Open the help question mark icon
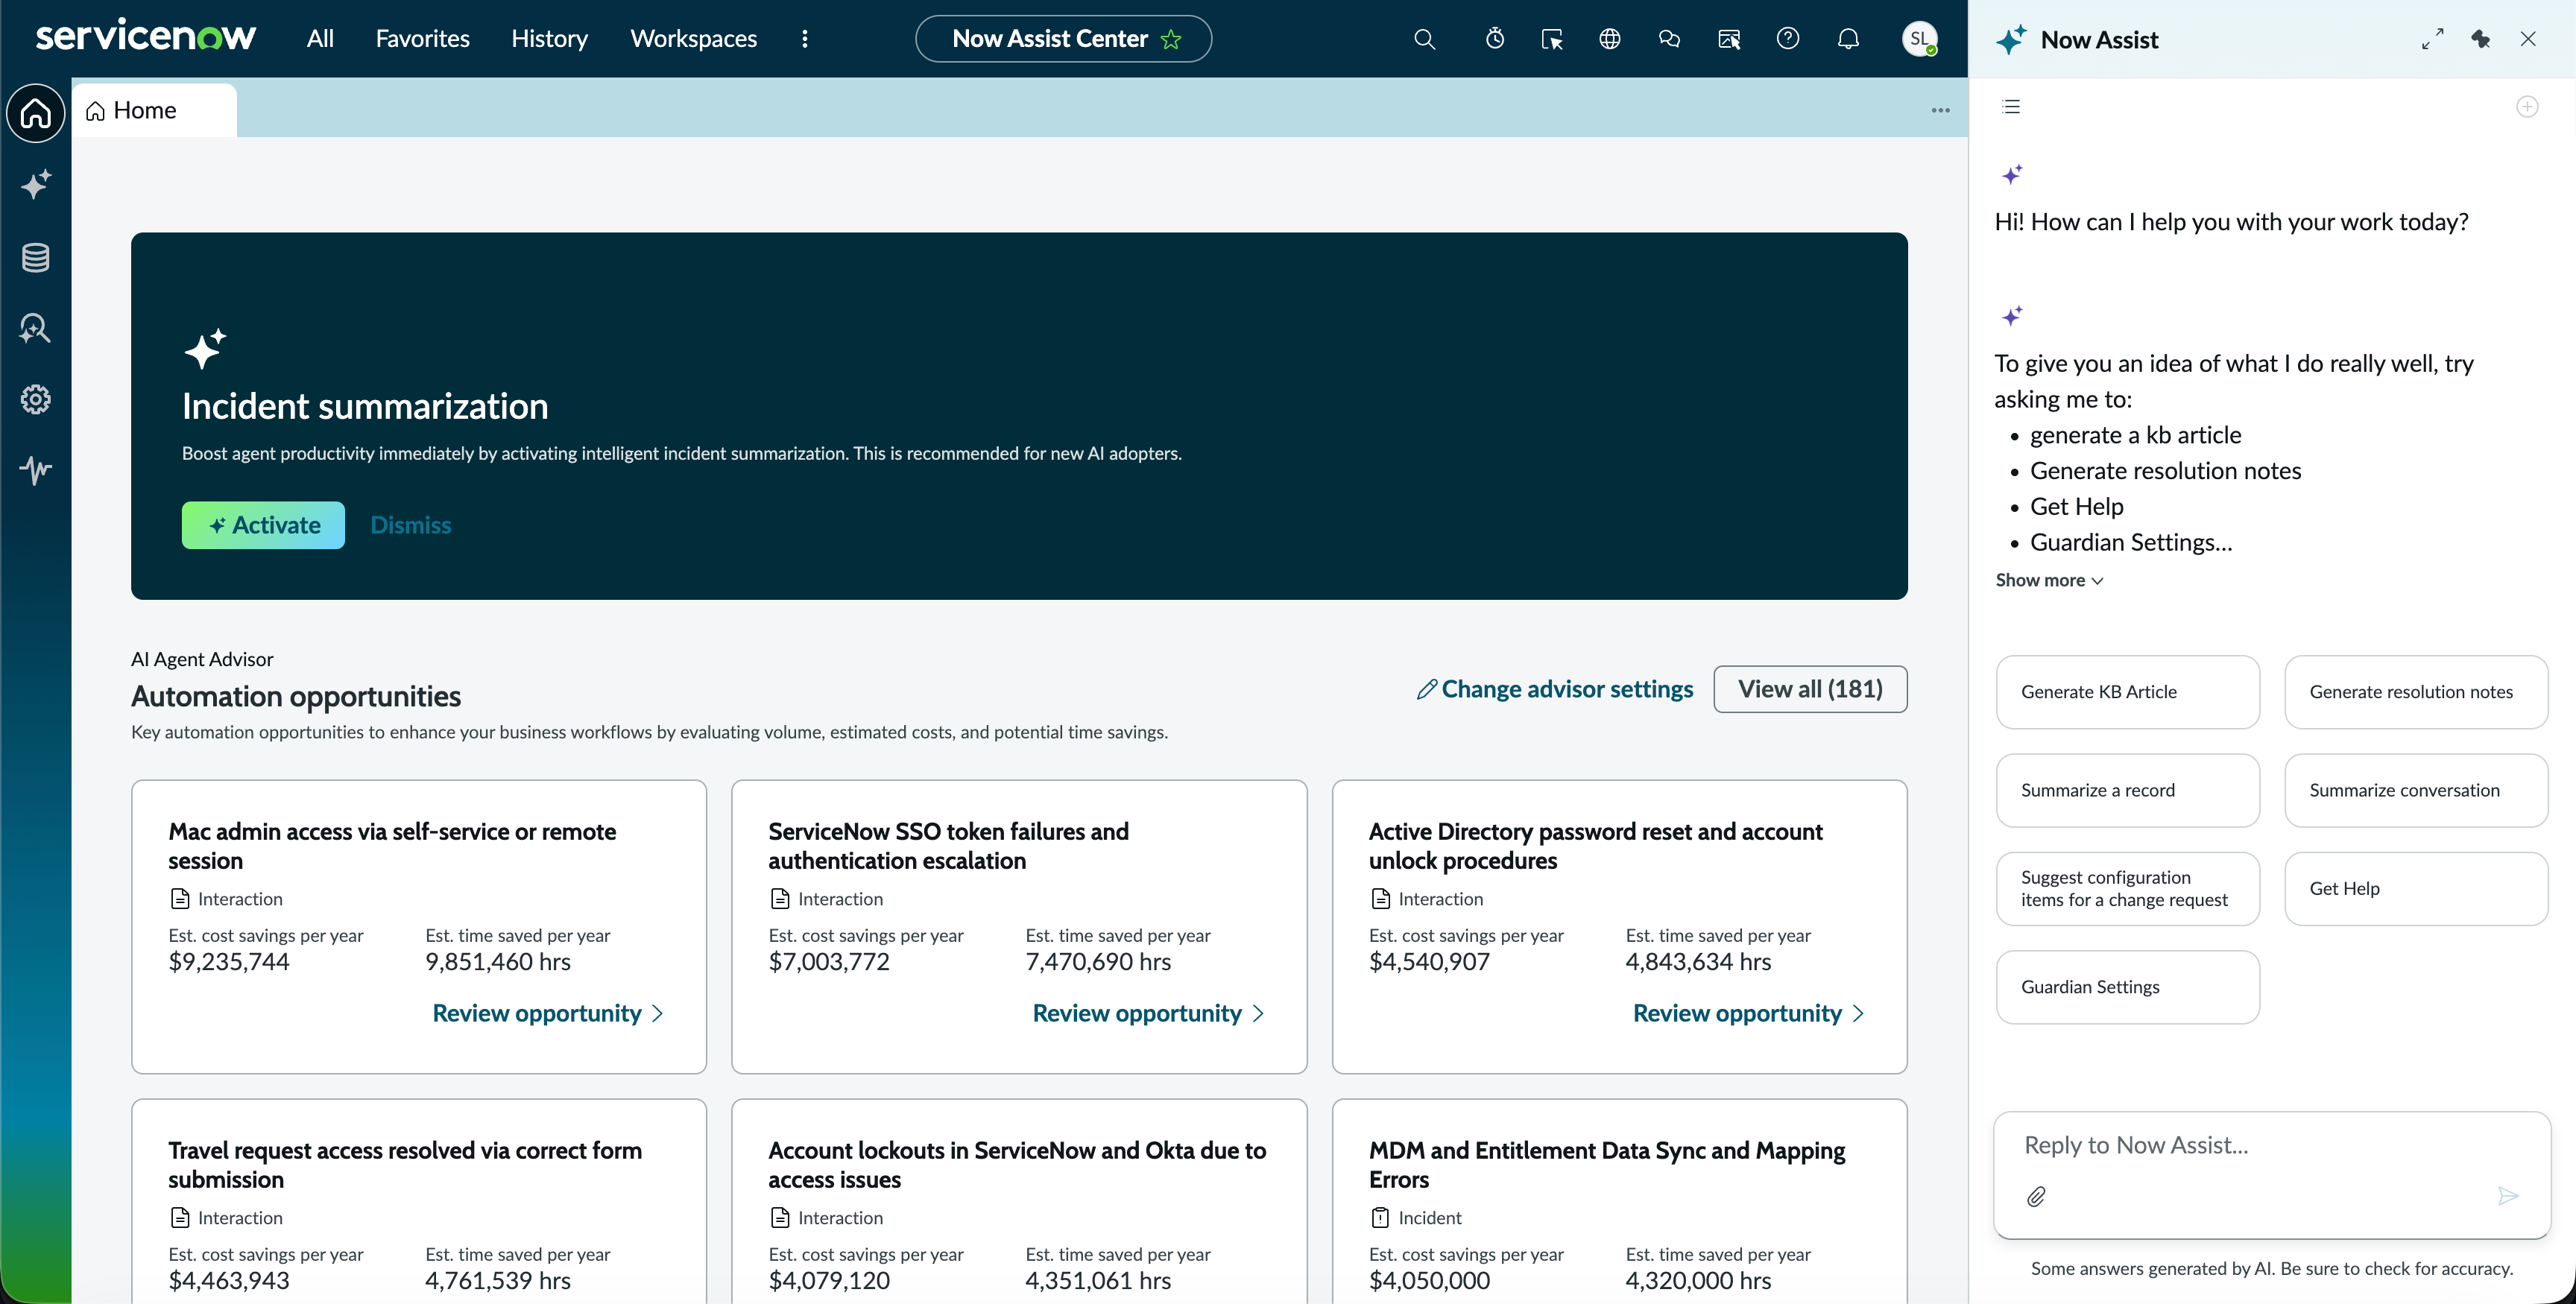2576x1304 pixels. click(x=1788, y=39)
